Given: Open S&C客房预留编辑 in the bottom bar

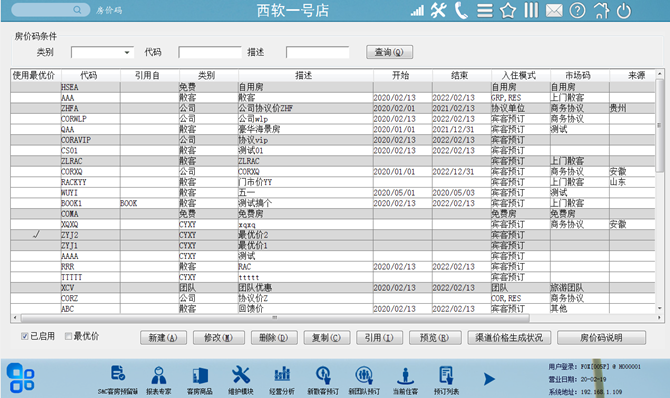Looking at the screenshot, I should pos(118,379).
